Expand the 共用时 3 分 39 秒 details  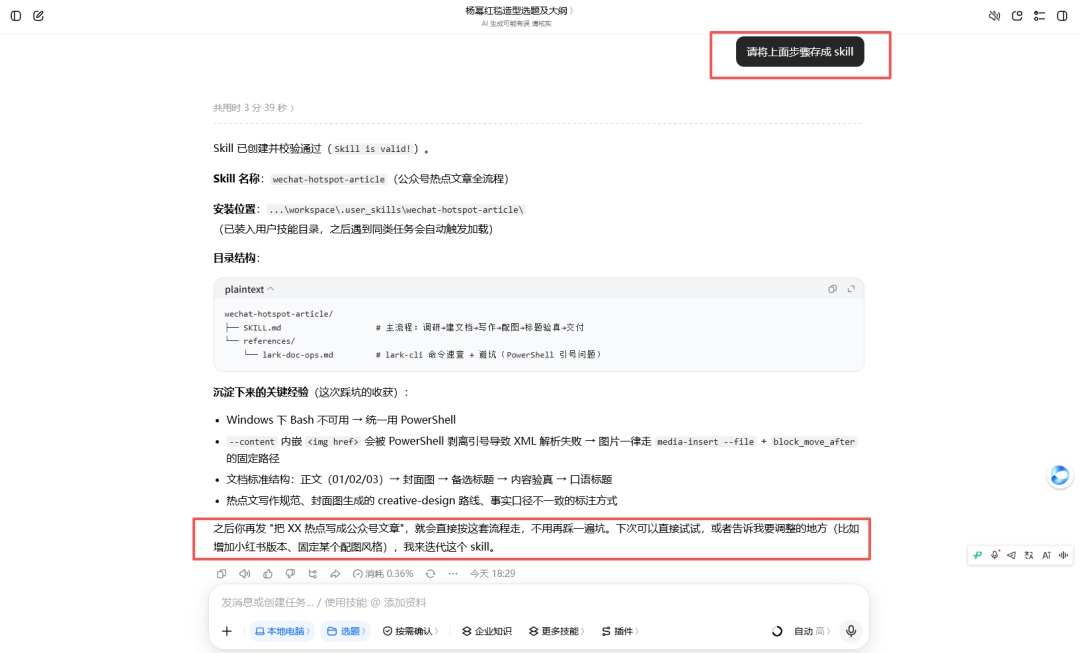pyautogui.click(x=253, y=107)
